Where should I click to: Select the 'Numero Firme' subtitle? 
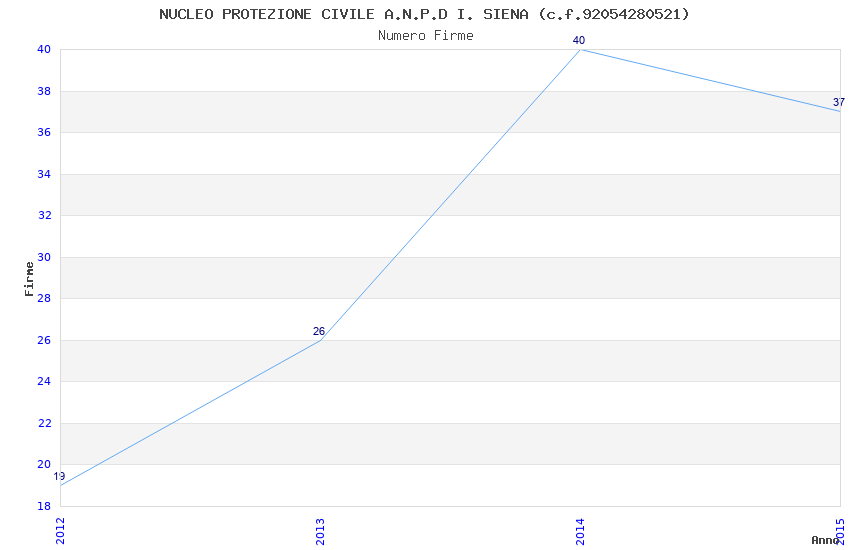(x=426, y=36)
